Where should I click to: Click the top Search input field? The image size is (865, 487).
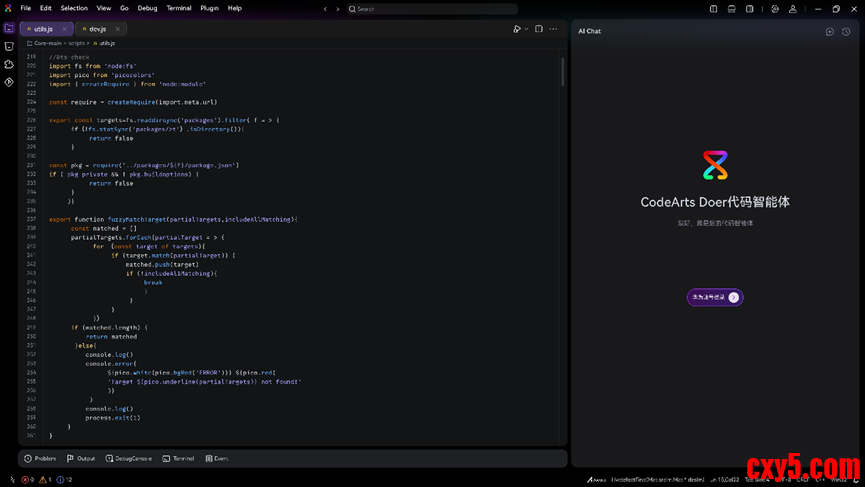pyautogui.click(x=431, y=9)
